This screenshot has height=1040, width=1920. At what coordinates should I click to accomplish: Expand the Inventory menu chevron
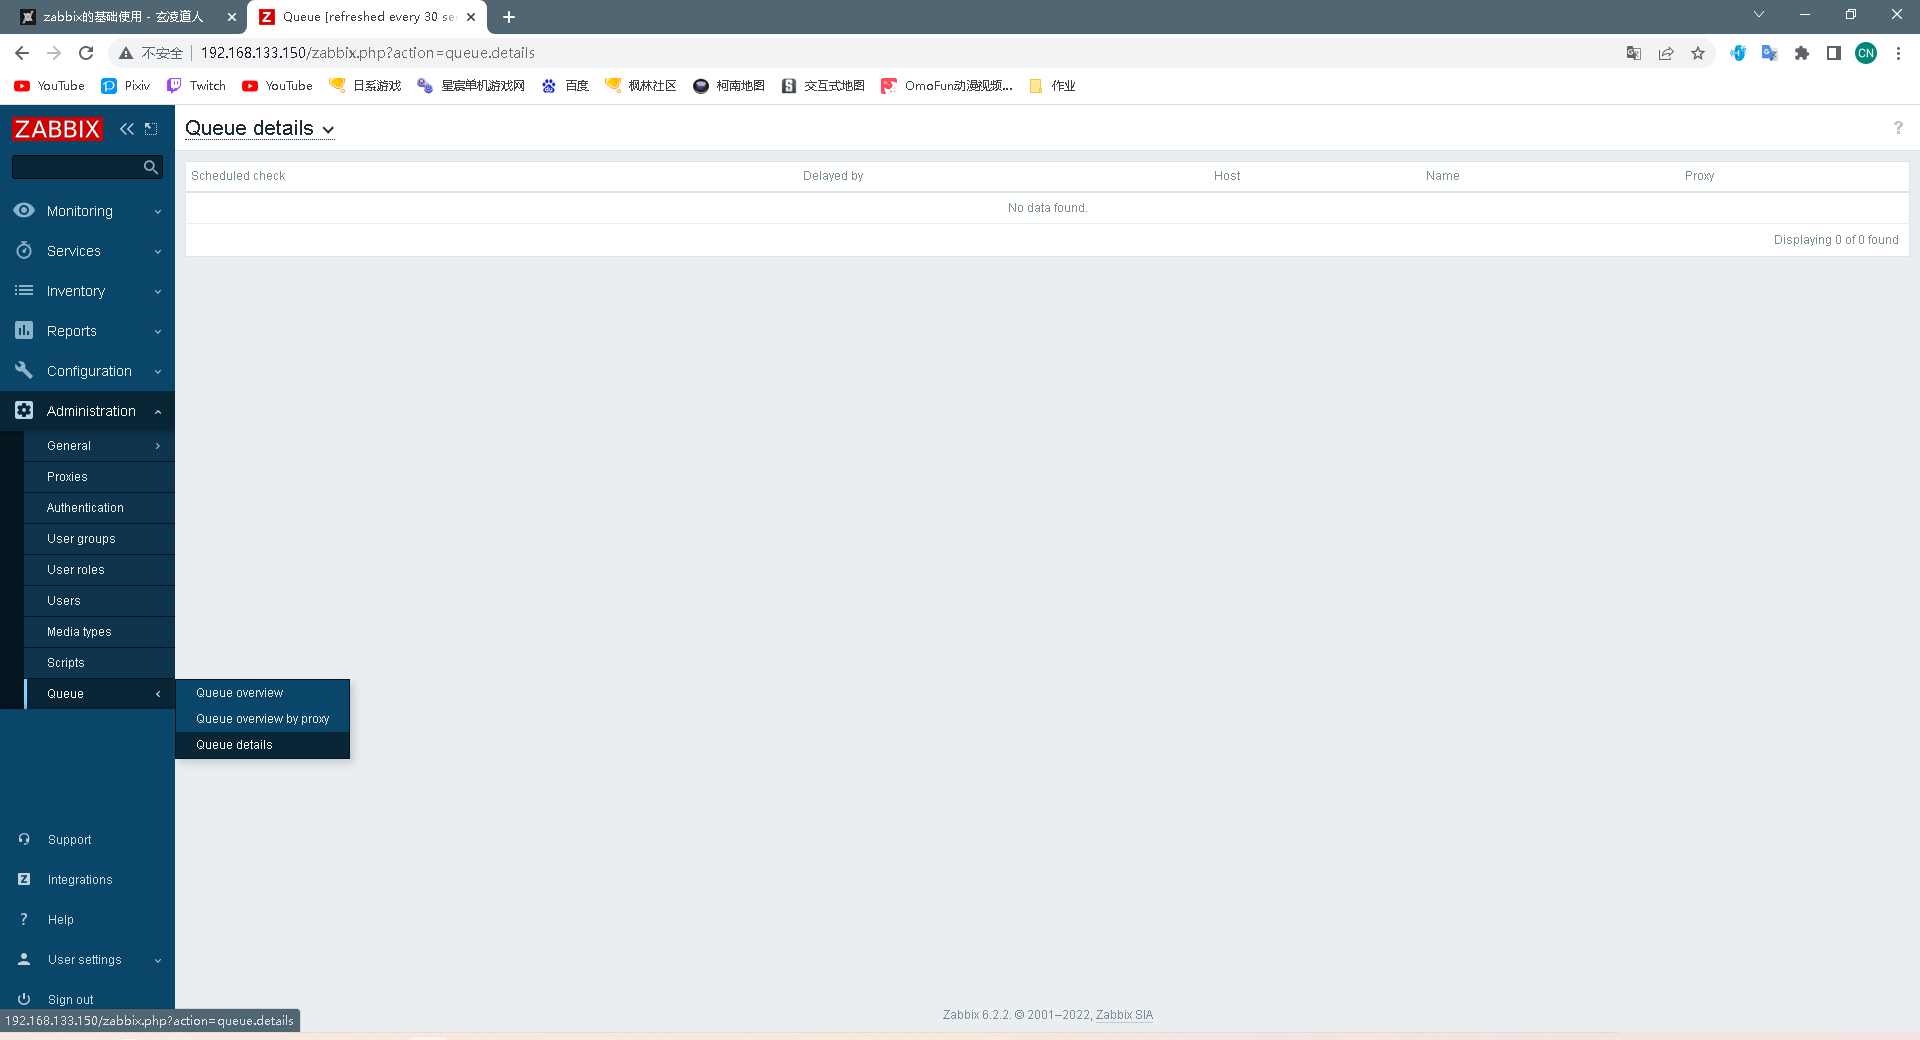coord(158,292)
